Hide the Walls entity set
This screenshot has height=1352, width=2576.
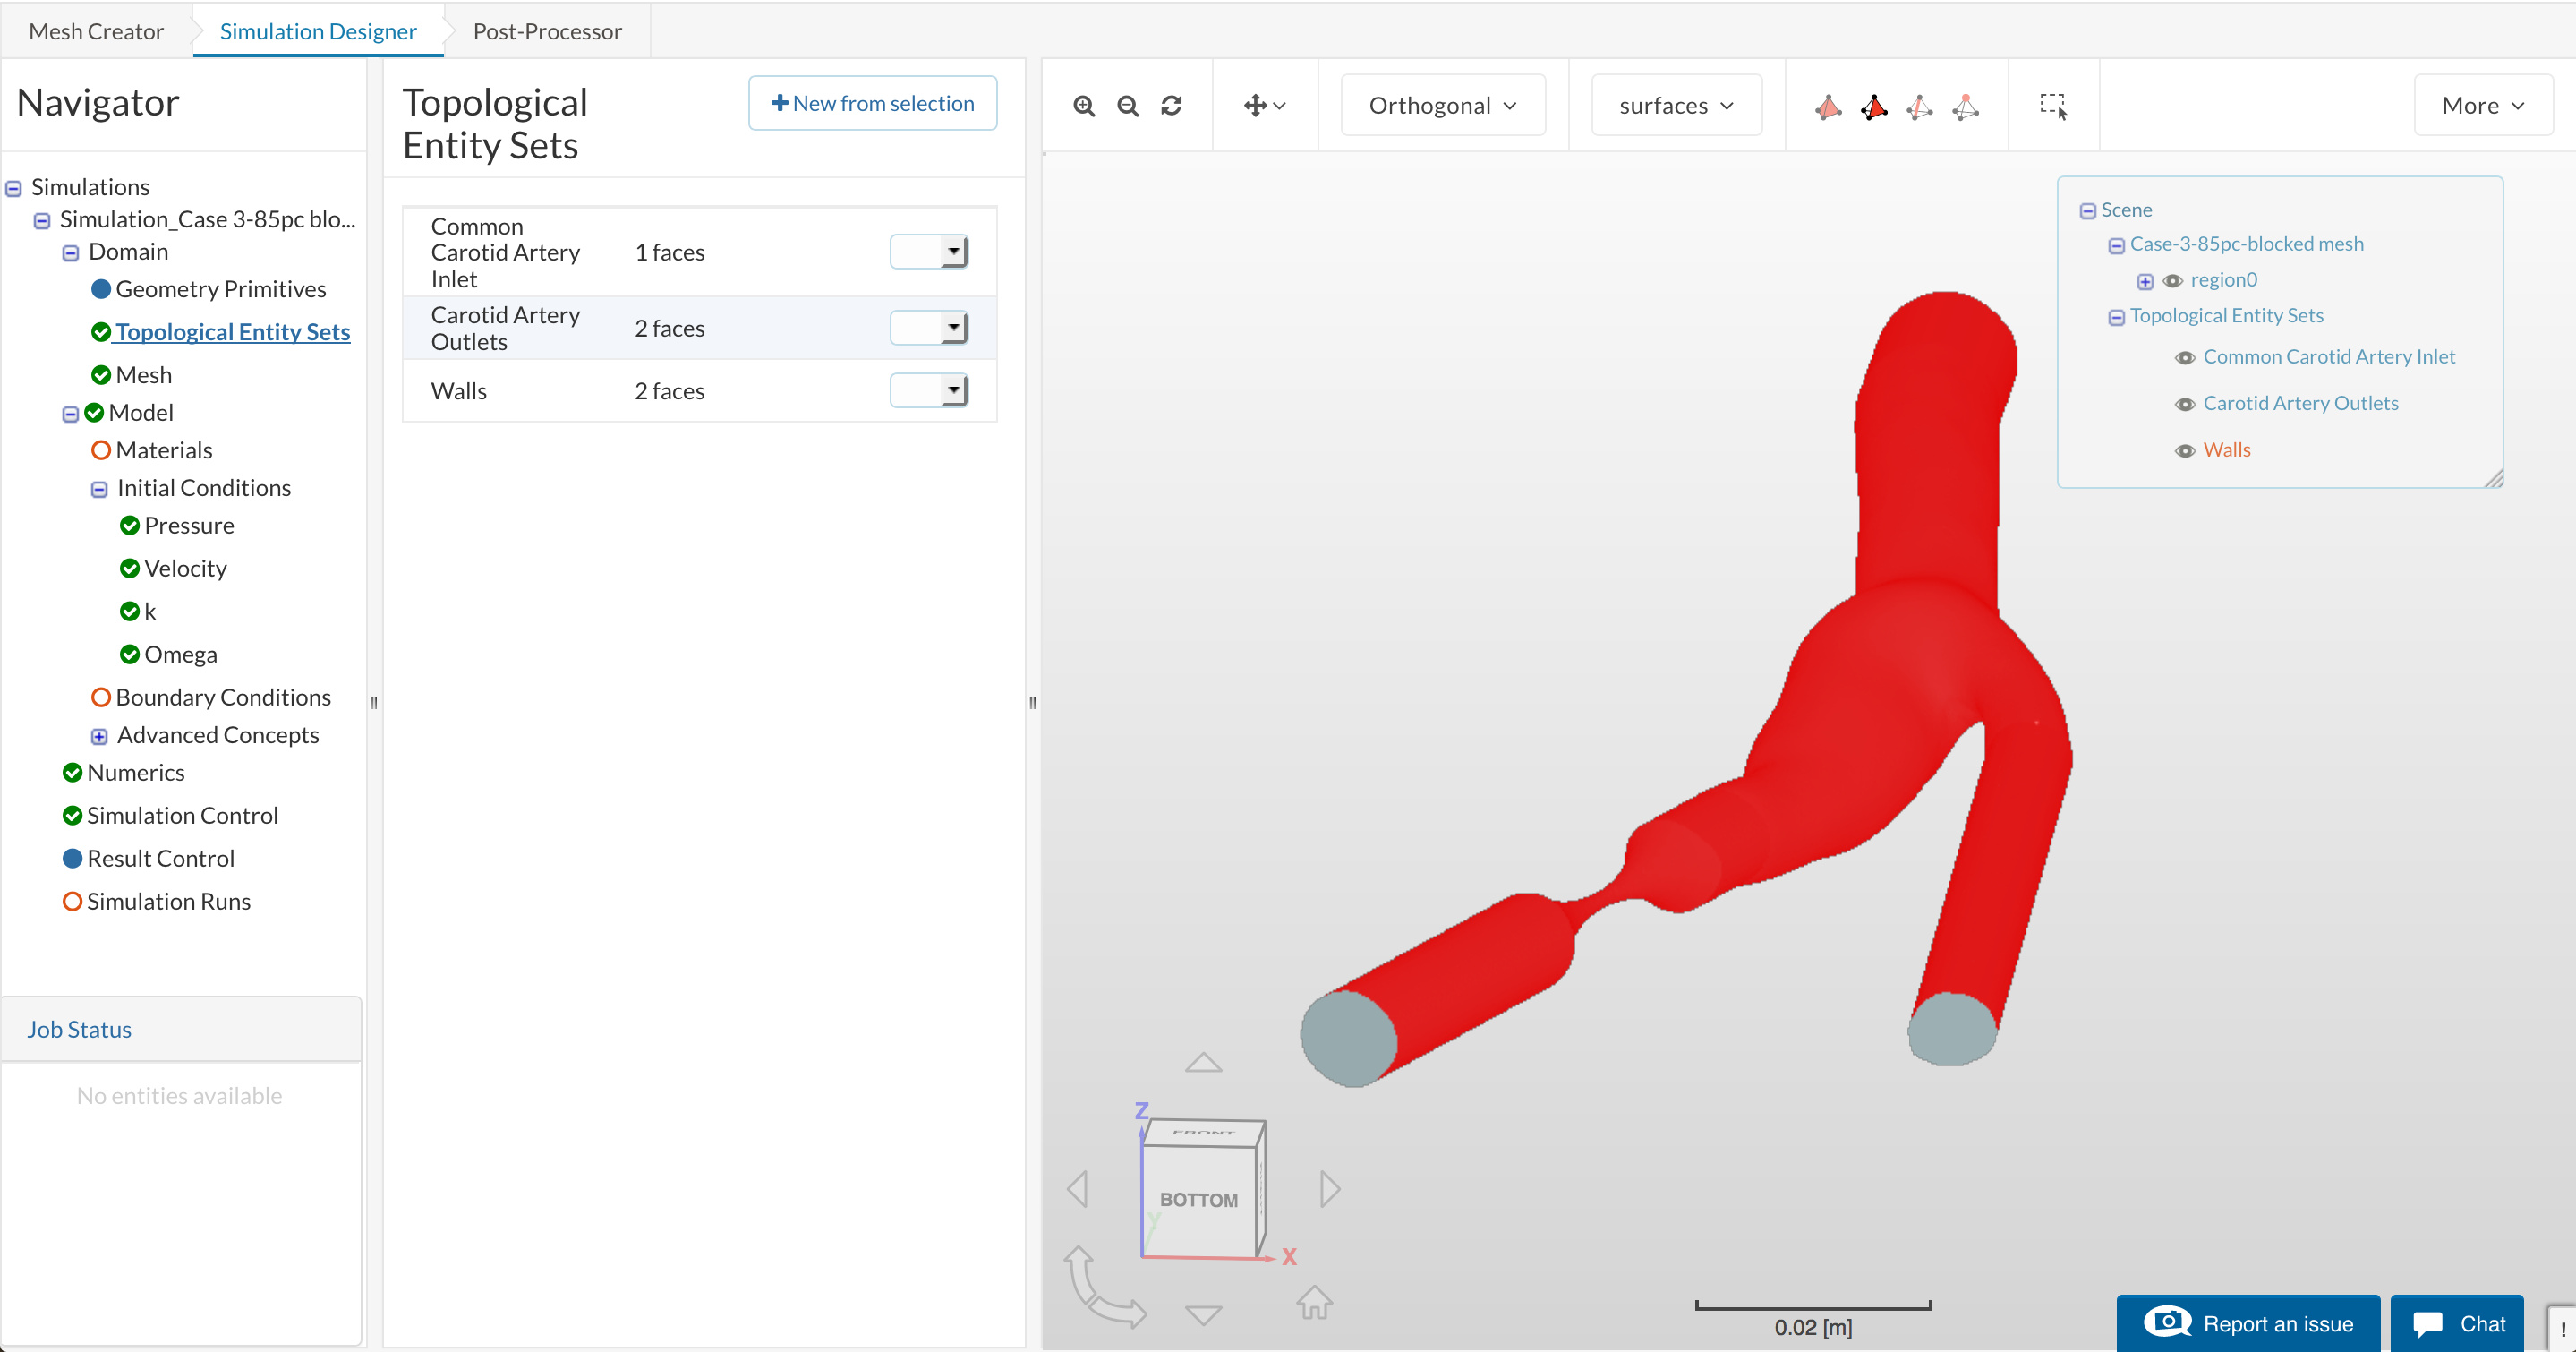tap(2185, 451)
